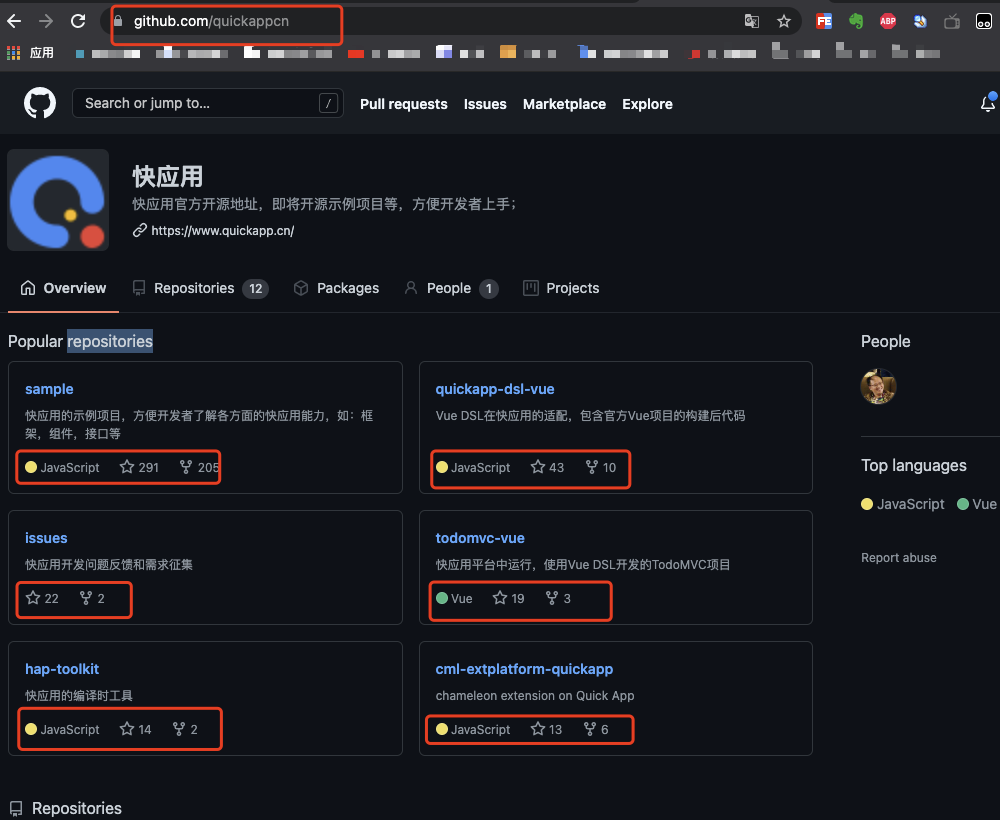Screen dimensions: 1000x820
Task: Click star count 19 on todomvc-vue
Action: 518,598
